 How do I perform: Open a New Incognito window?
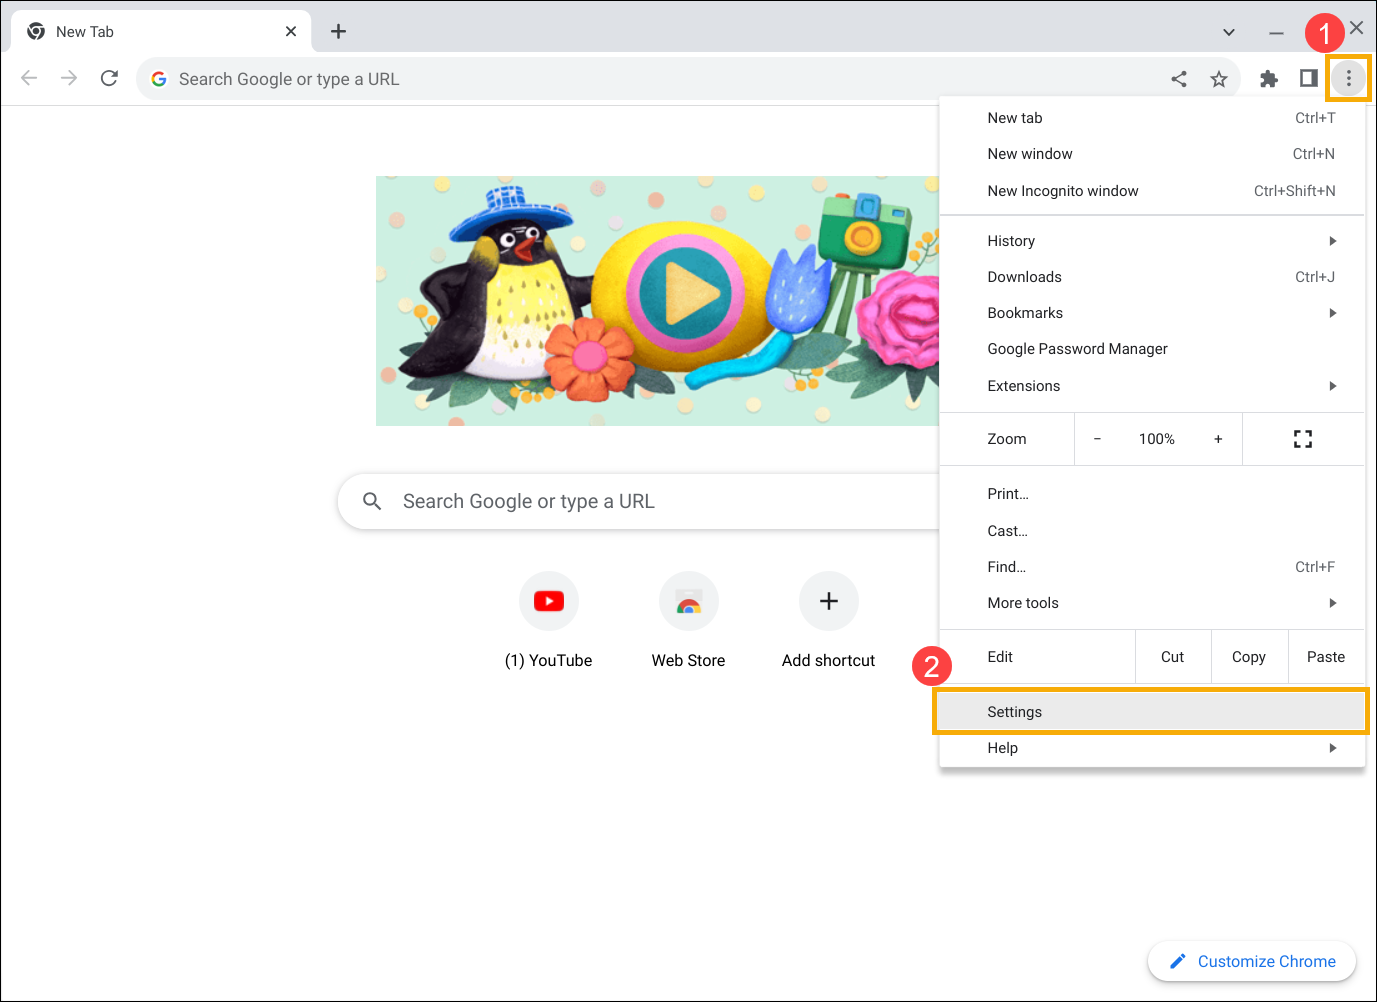(1152, 191)
